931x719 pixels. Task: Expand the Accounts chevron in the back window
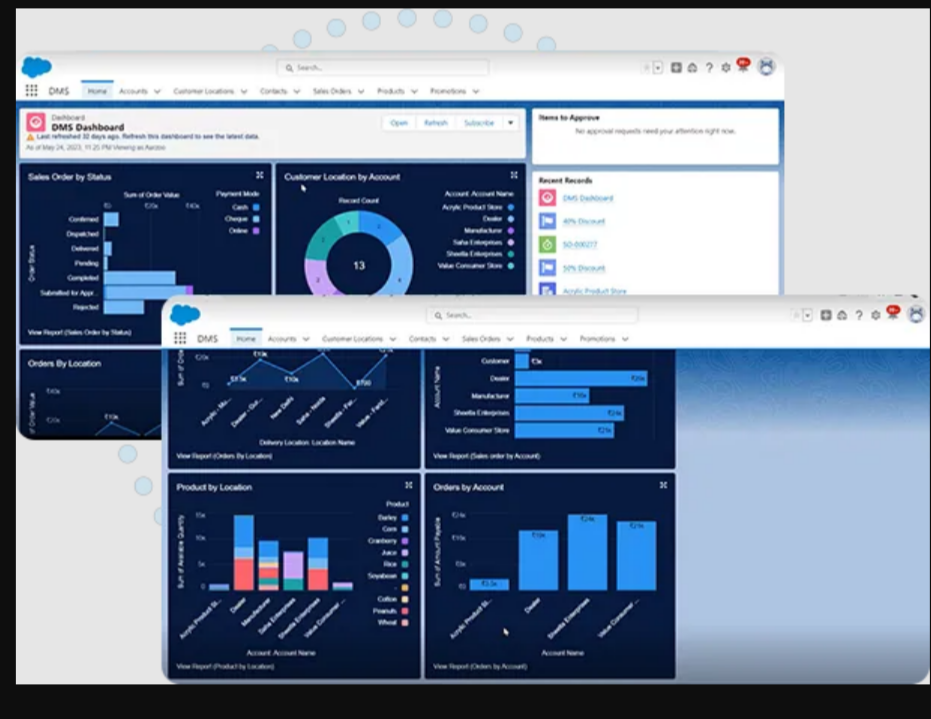click(x=157, y=92)
